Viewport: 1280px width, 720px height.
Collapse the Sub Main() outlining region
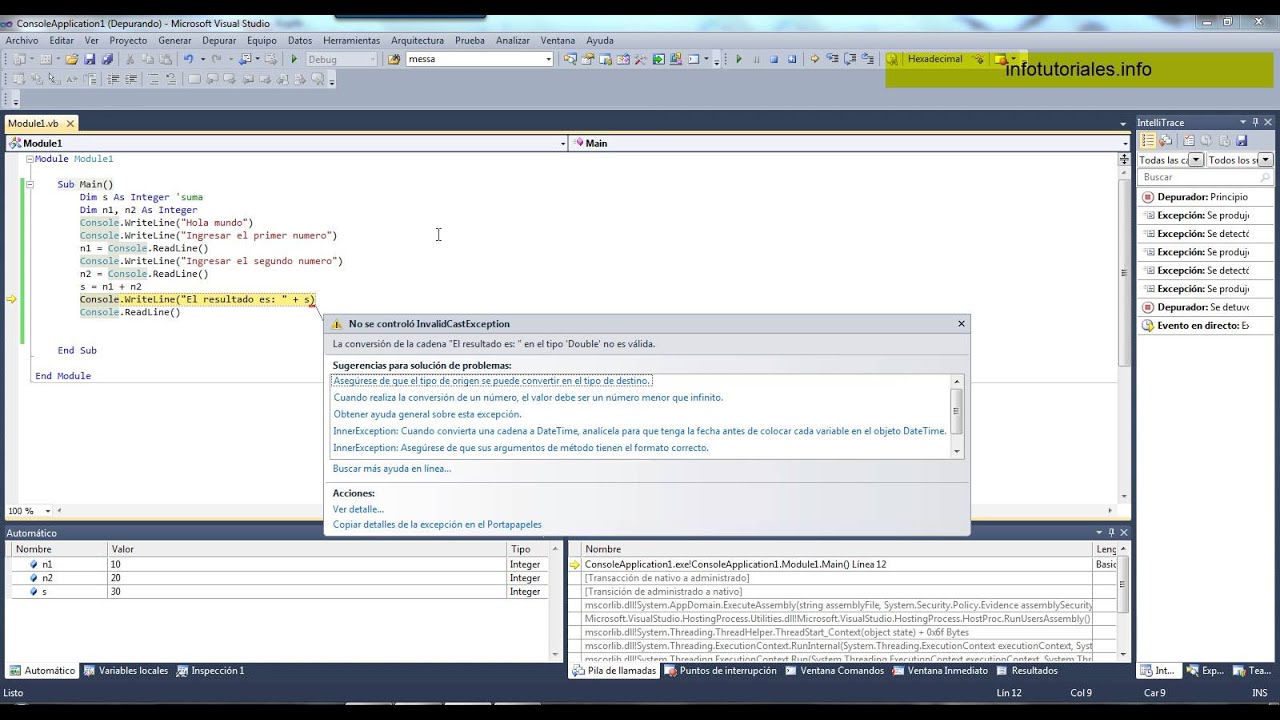click(30, 184)
